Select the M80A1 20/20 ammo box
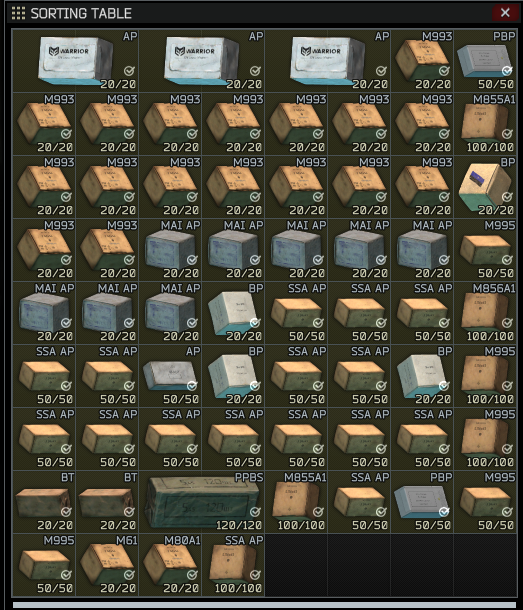The height and width of the screenshot is (610, 523). [x=170, y=565]
